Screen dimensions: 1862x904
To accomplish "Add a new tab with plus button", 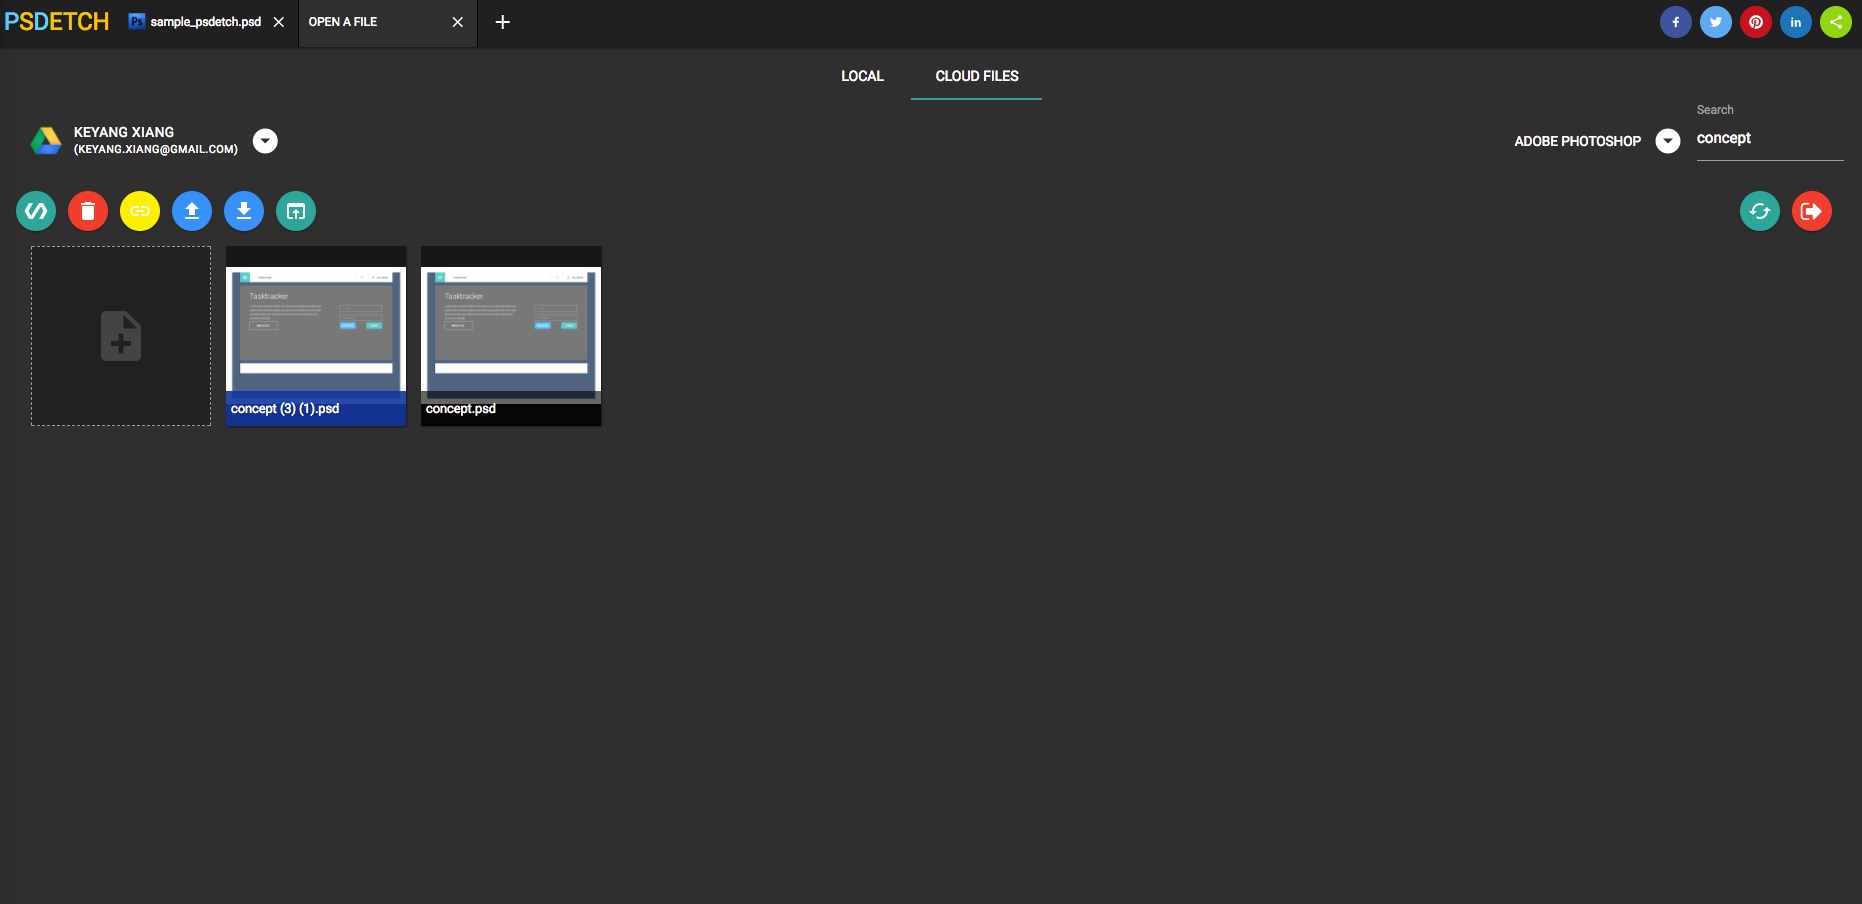I will [503, 22].
